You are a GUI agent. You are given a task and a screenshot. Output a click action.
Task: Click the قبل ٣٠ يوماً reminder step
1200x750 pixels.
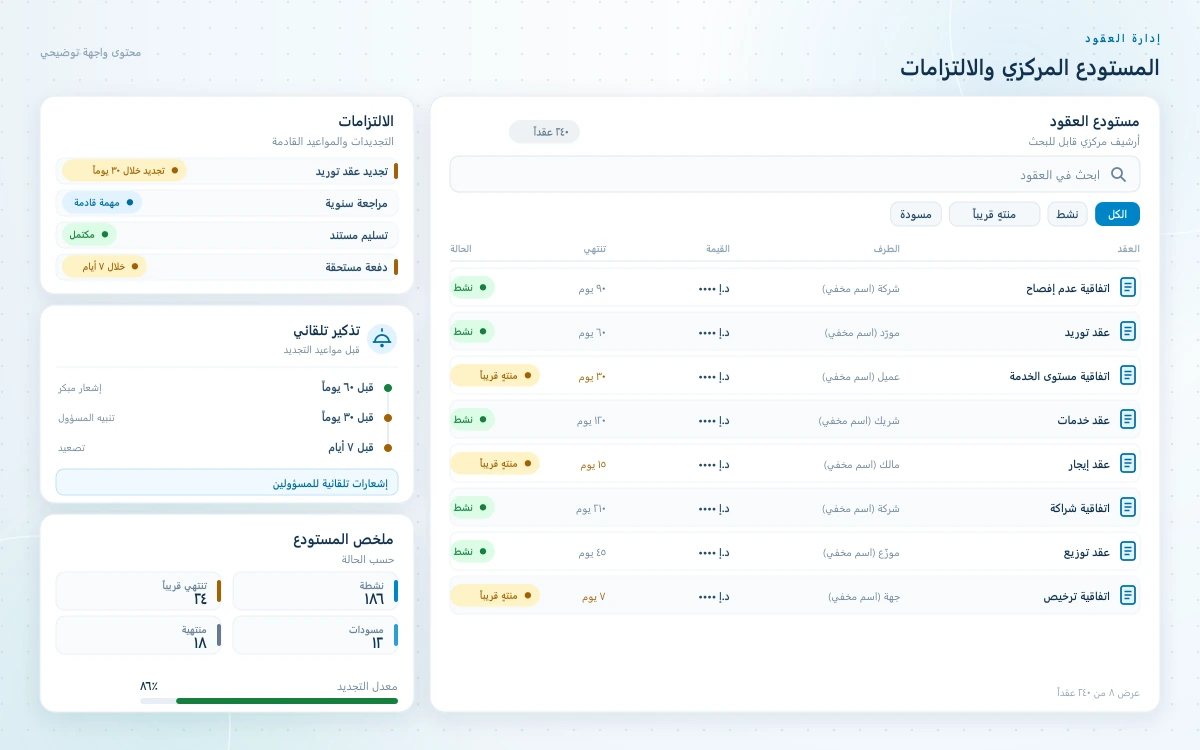347,417
